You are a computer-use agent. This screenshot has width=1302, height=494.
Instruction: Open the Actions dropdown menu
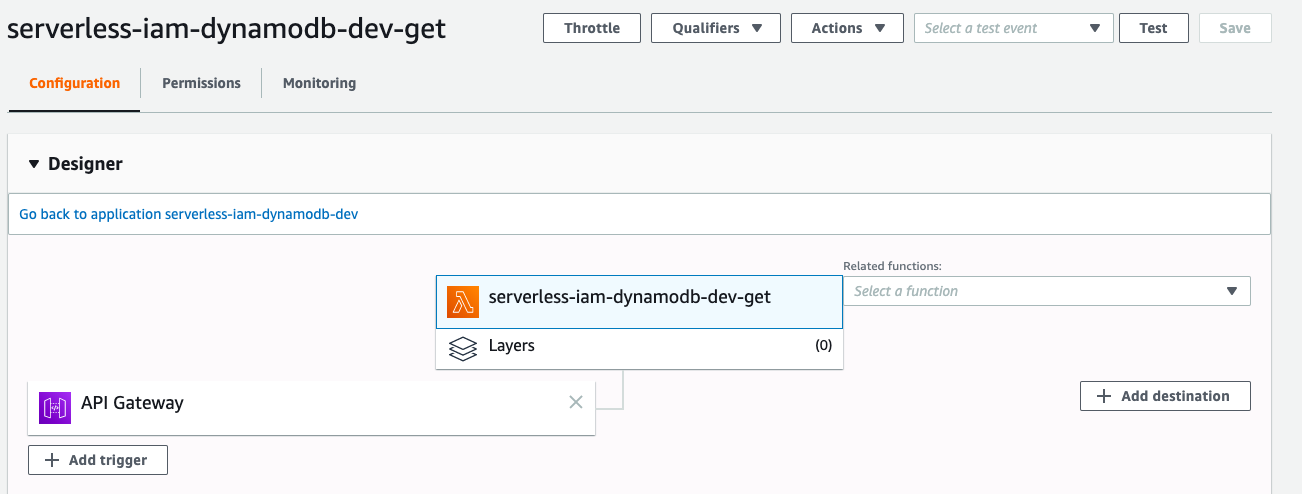point(847,28)
